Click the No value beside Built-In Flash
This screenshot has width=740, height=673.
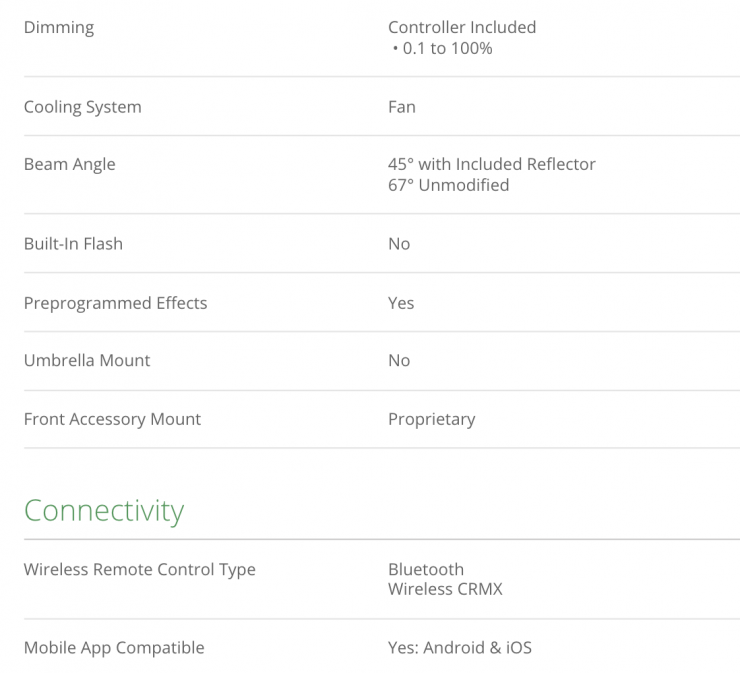pyautogui.click(x=399, y=244)
